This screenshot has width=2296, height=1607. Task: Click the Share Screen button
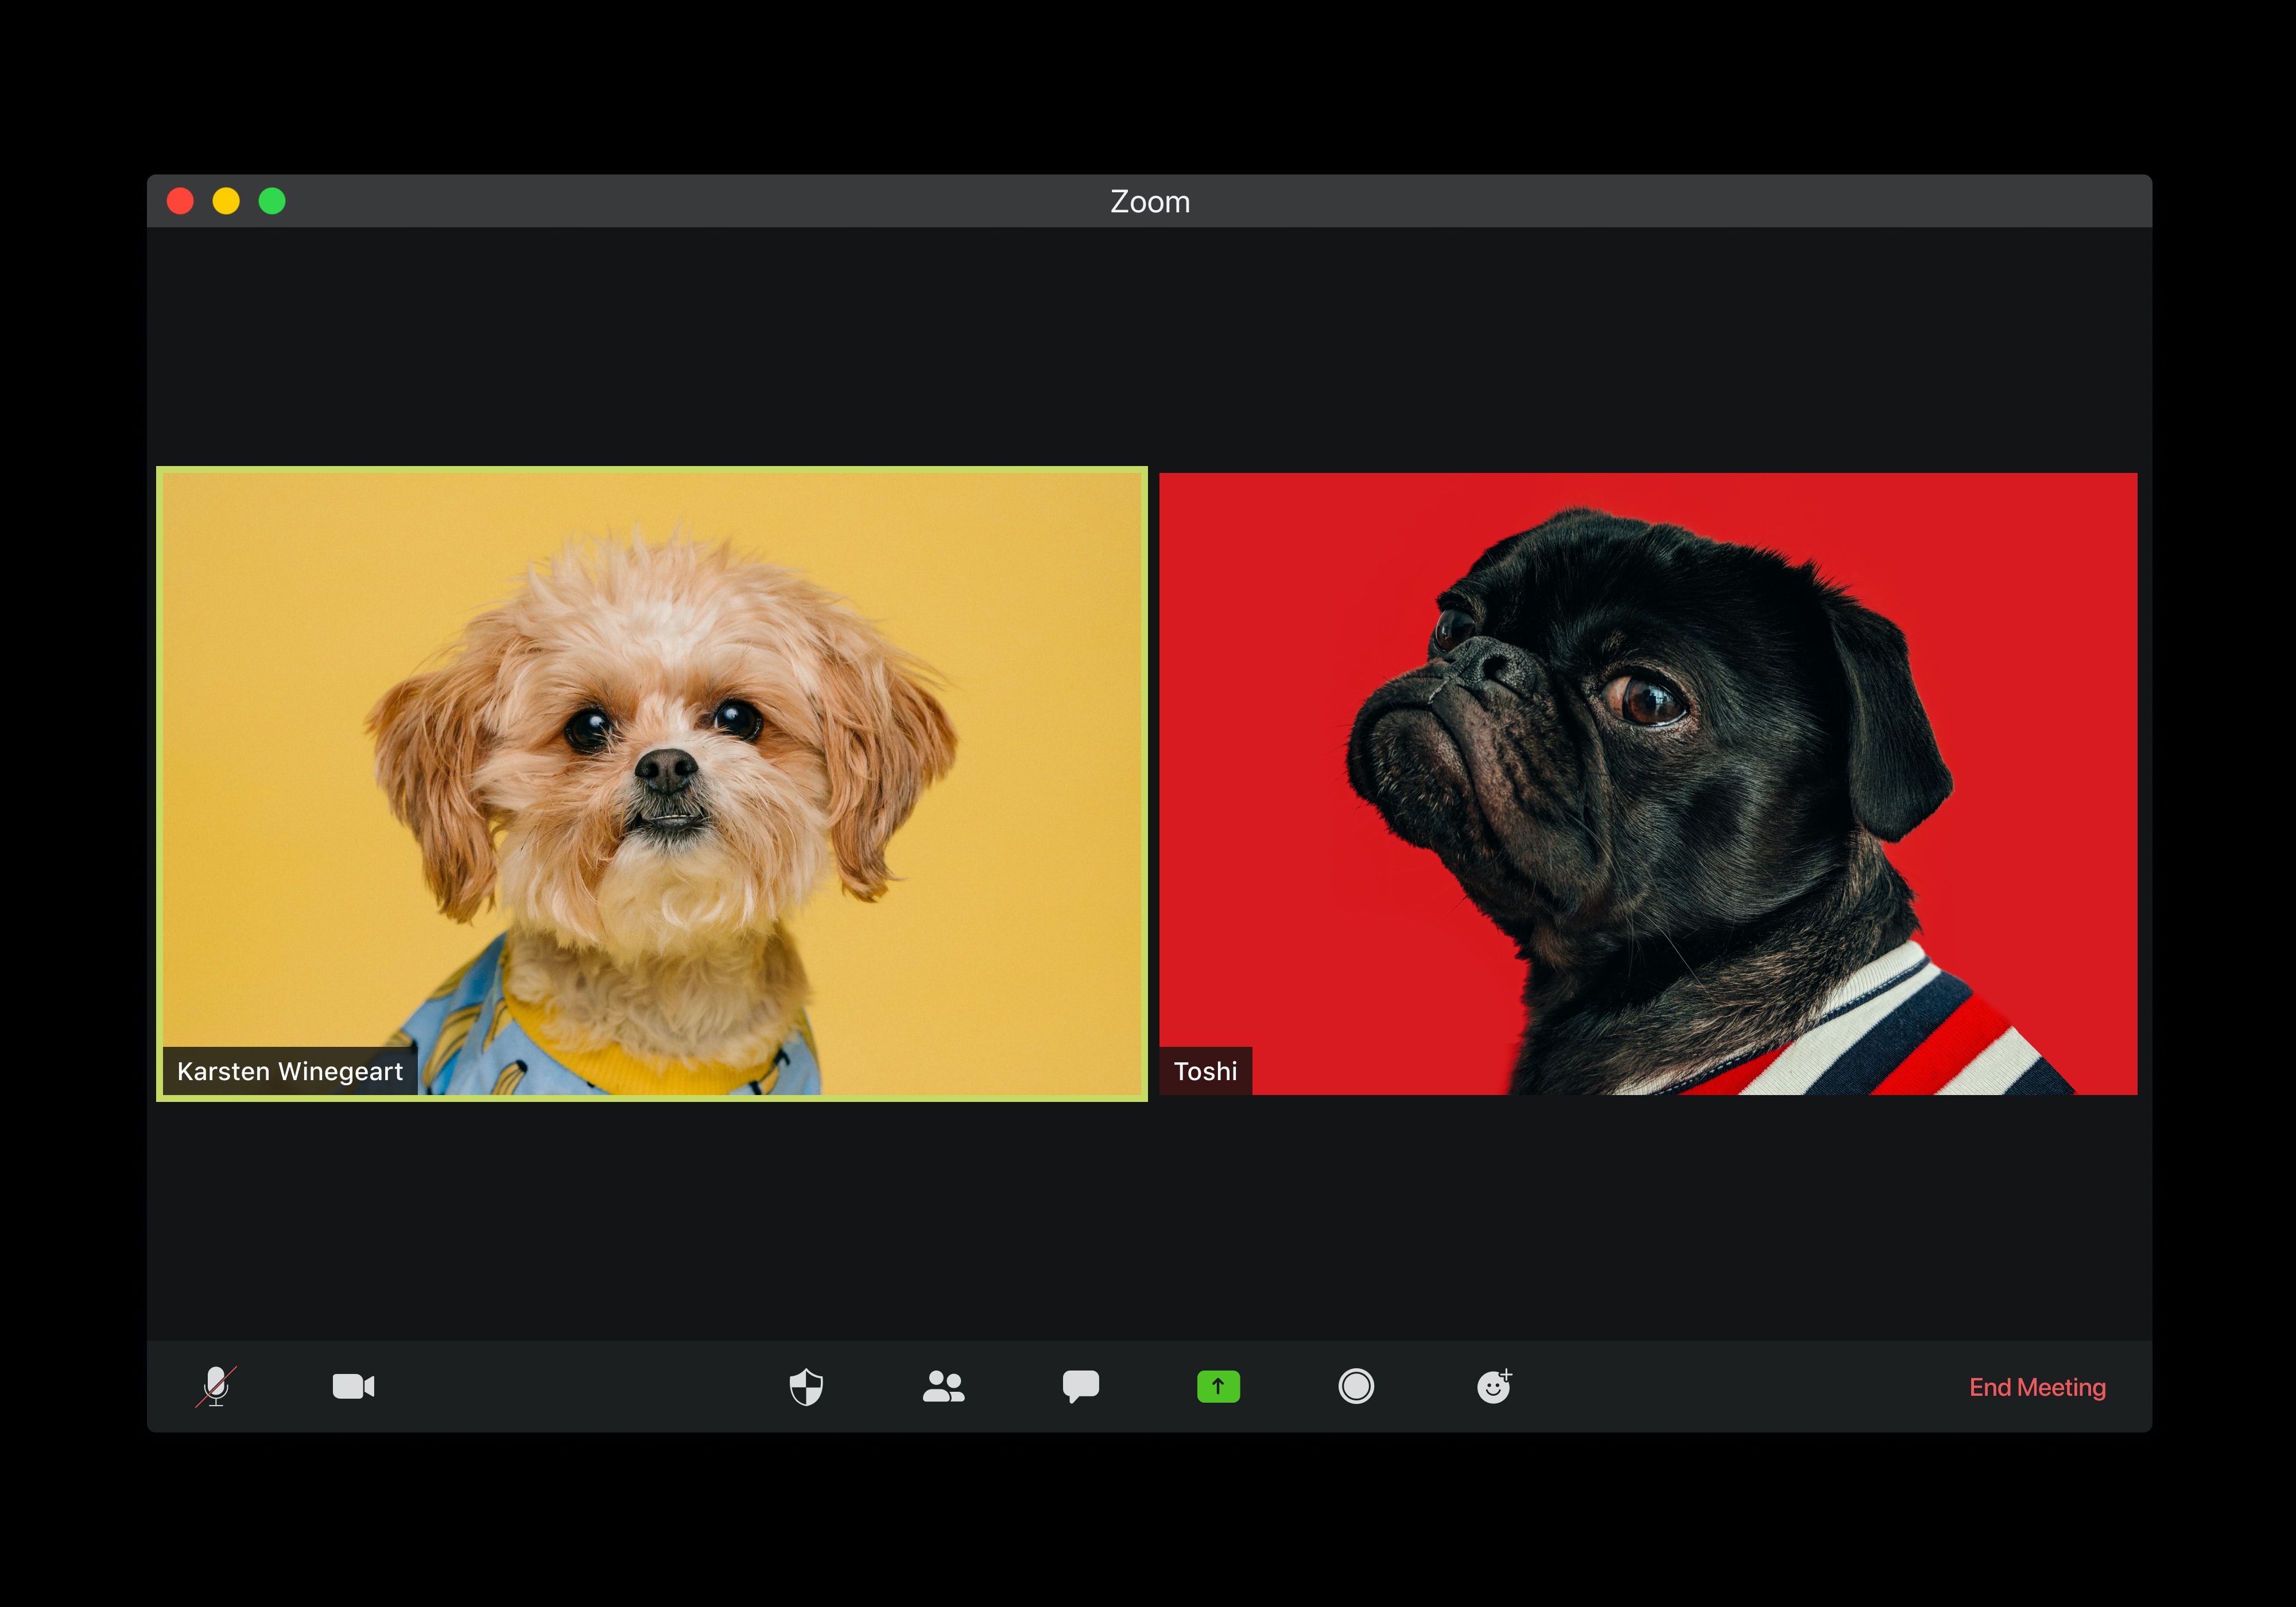click(x=1216, y=1387)
